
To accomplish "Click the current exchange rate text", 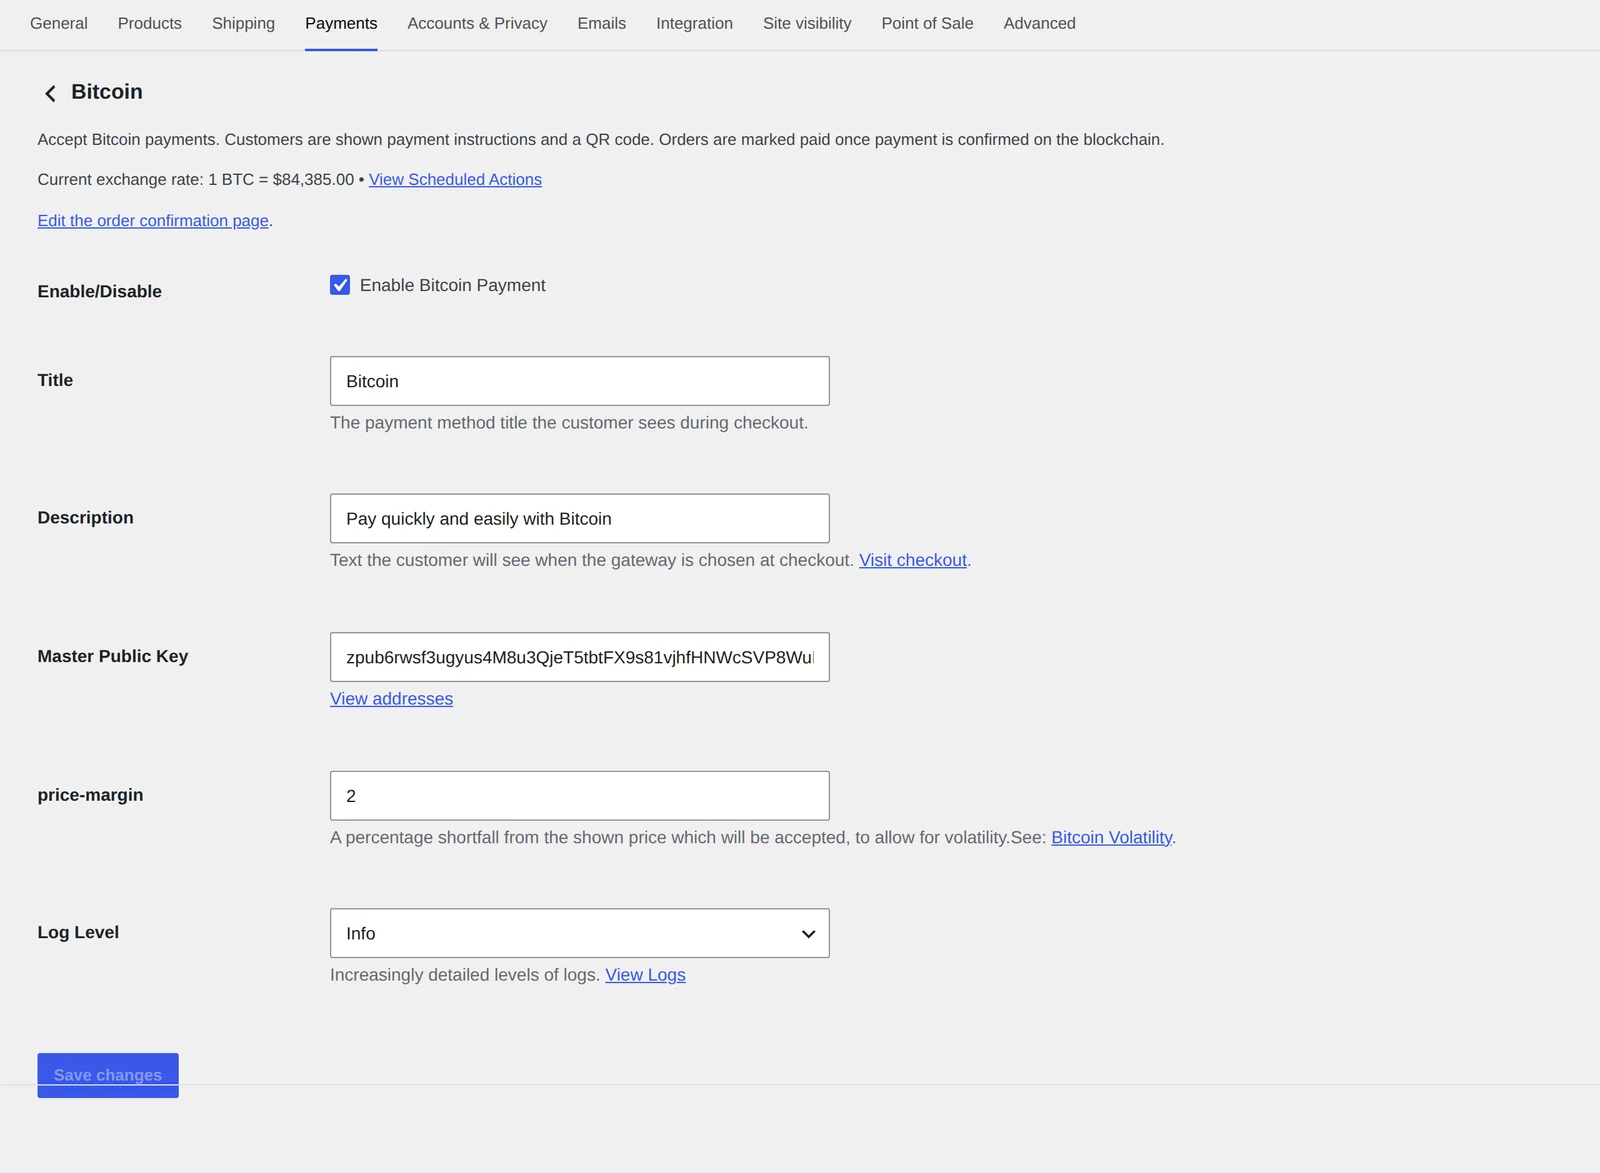I will pos(196,180).
